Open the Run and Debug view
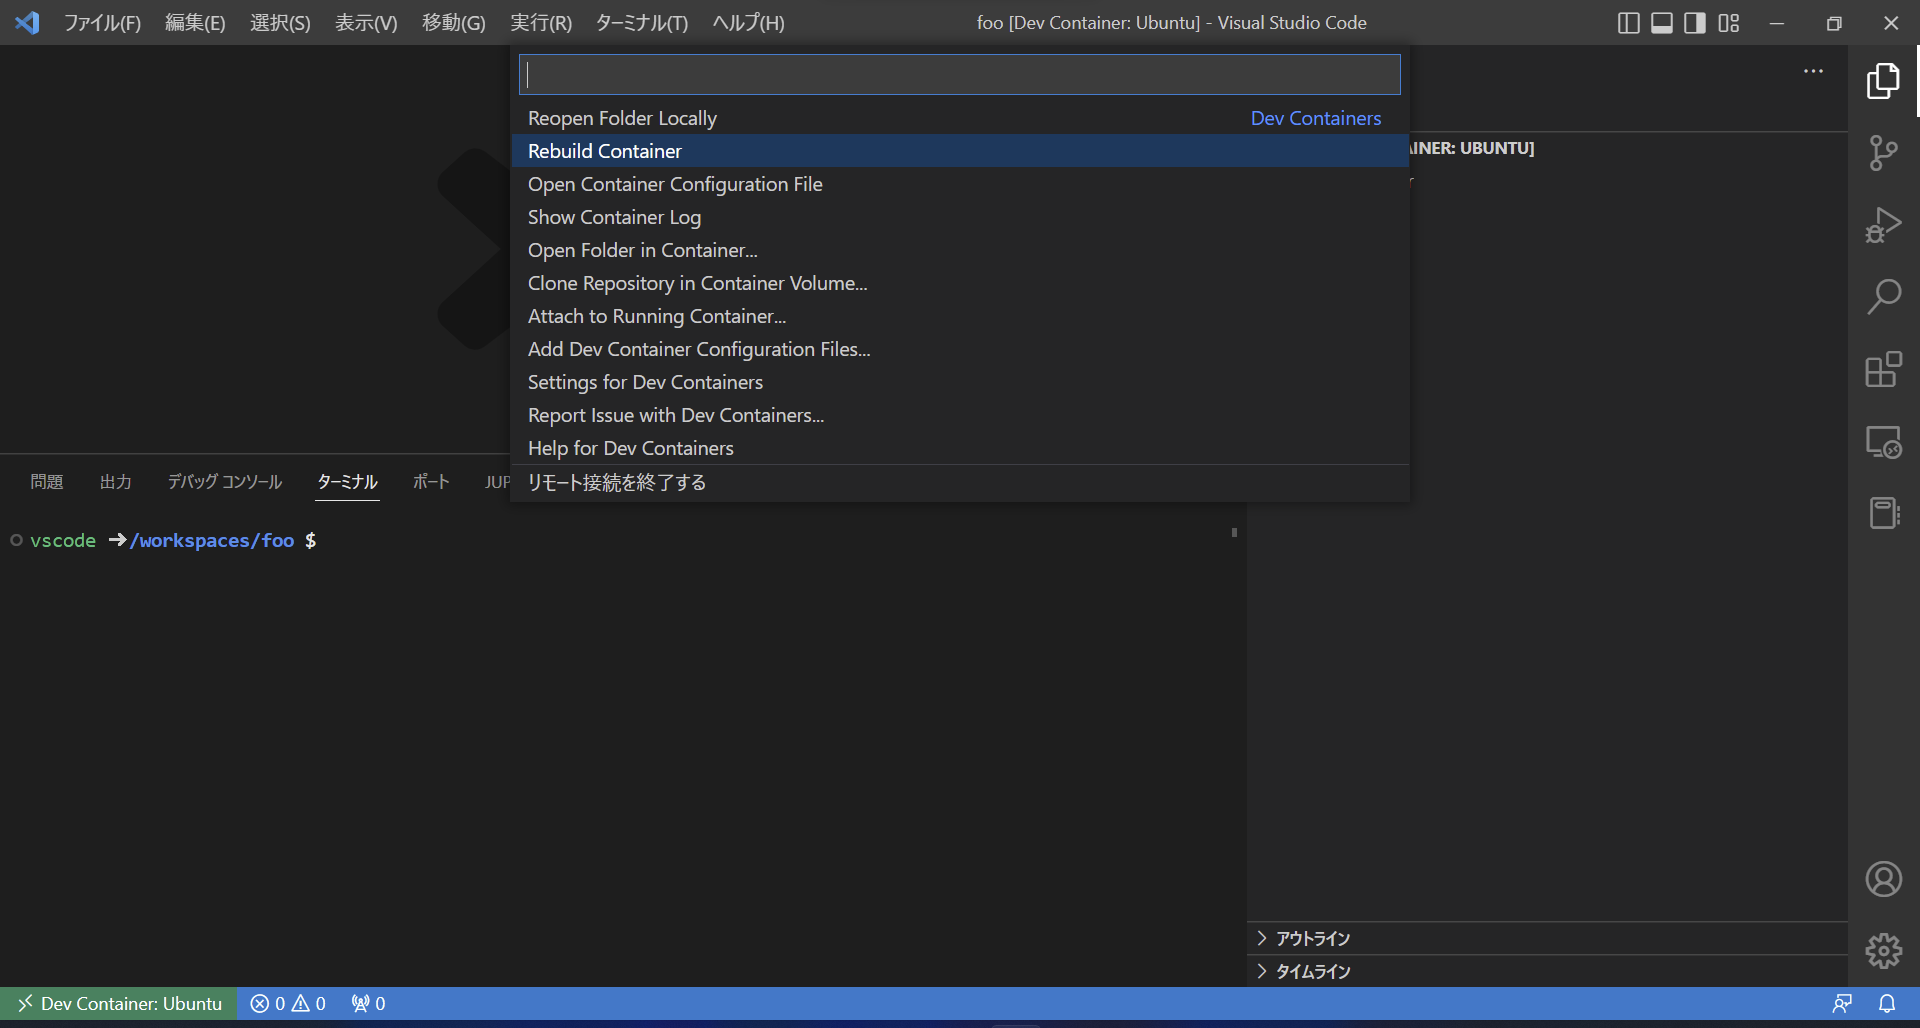This screenshot has width=1920, height=1028. coord(1883,225)
